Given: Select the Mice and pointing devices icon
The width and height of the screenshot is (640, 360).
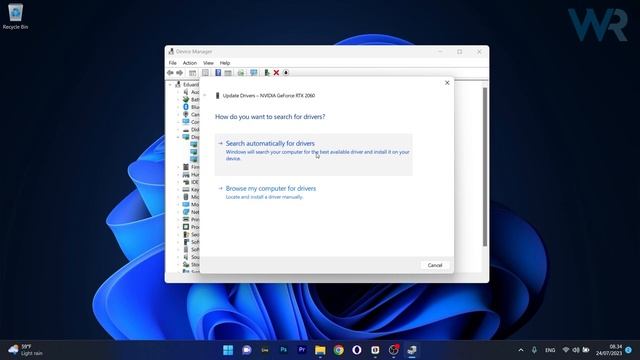Looking at the screenshot, I should pos(186,197).
